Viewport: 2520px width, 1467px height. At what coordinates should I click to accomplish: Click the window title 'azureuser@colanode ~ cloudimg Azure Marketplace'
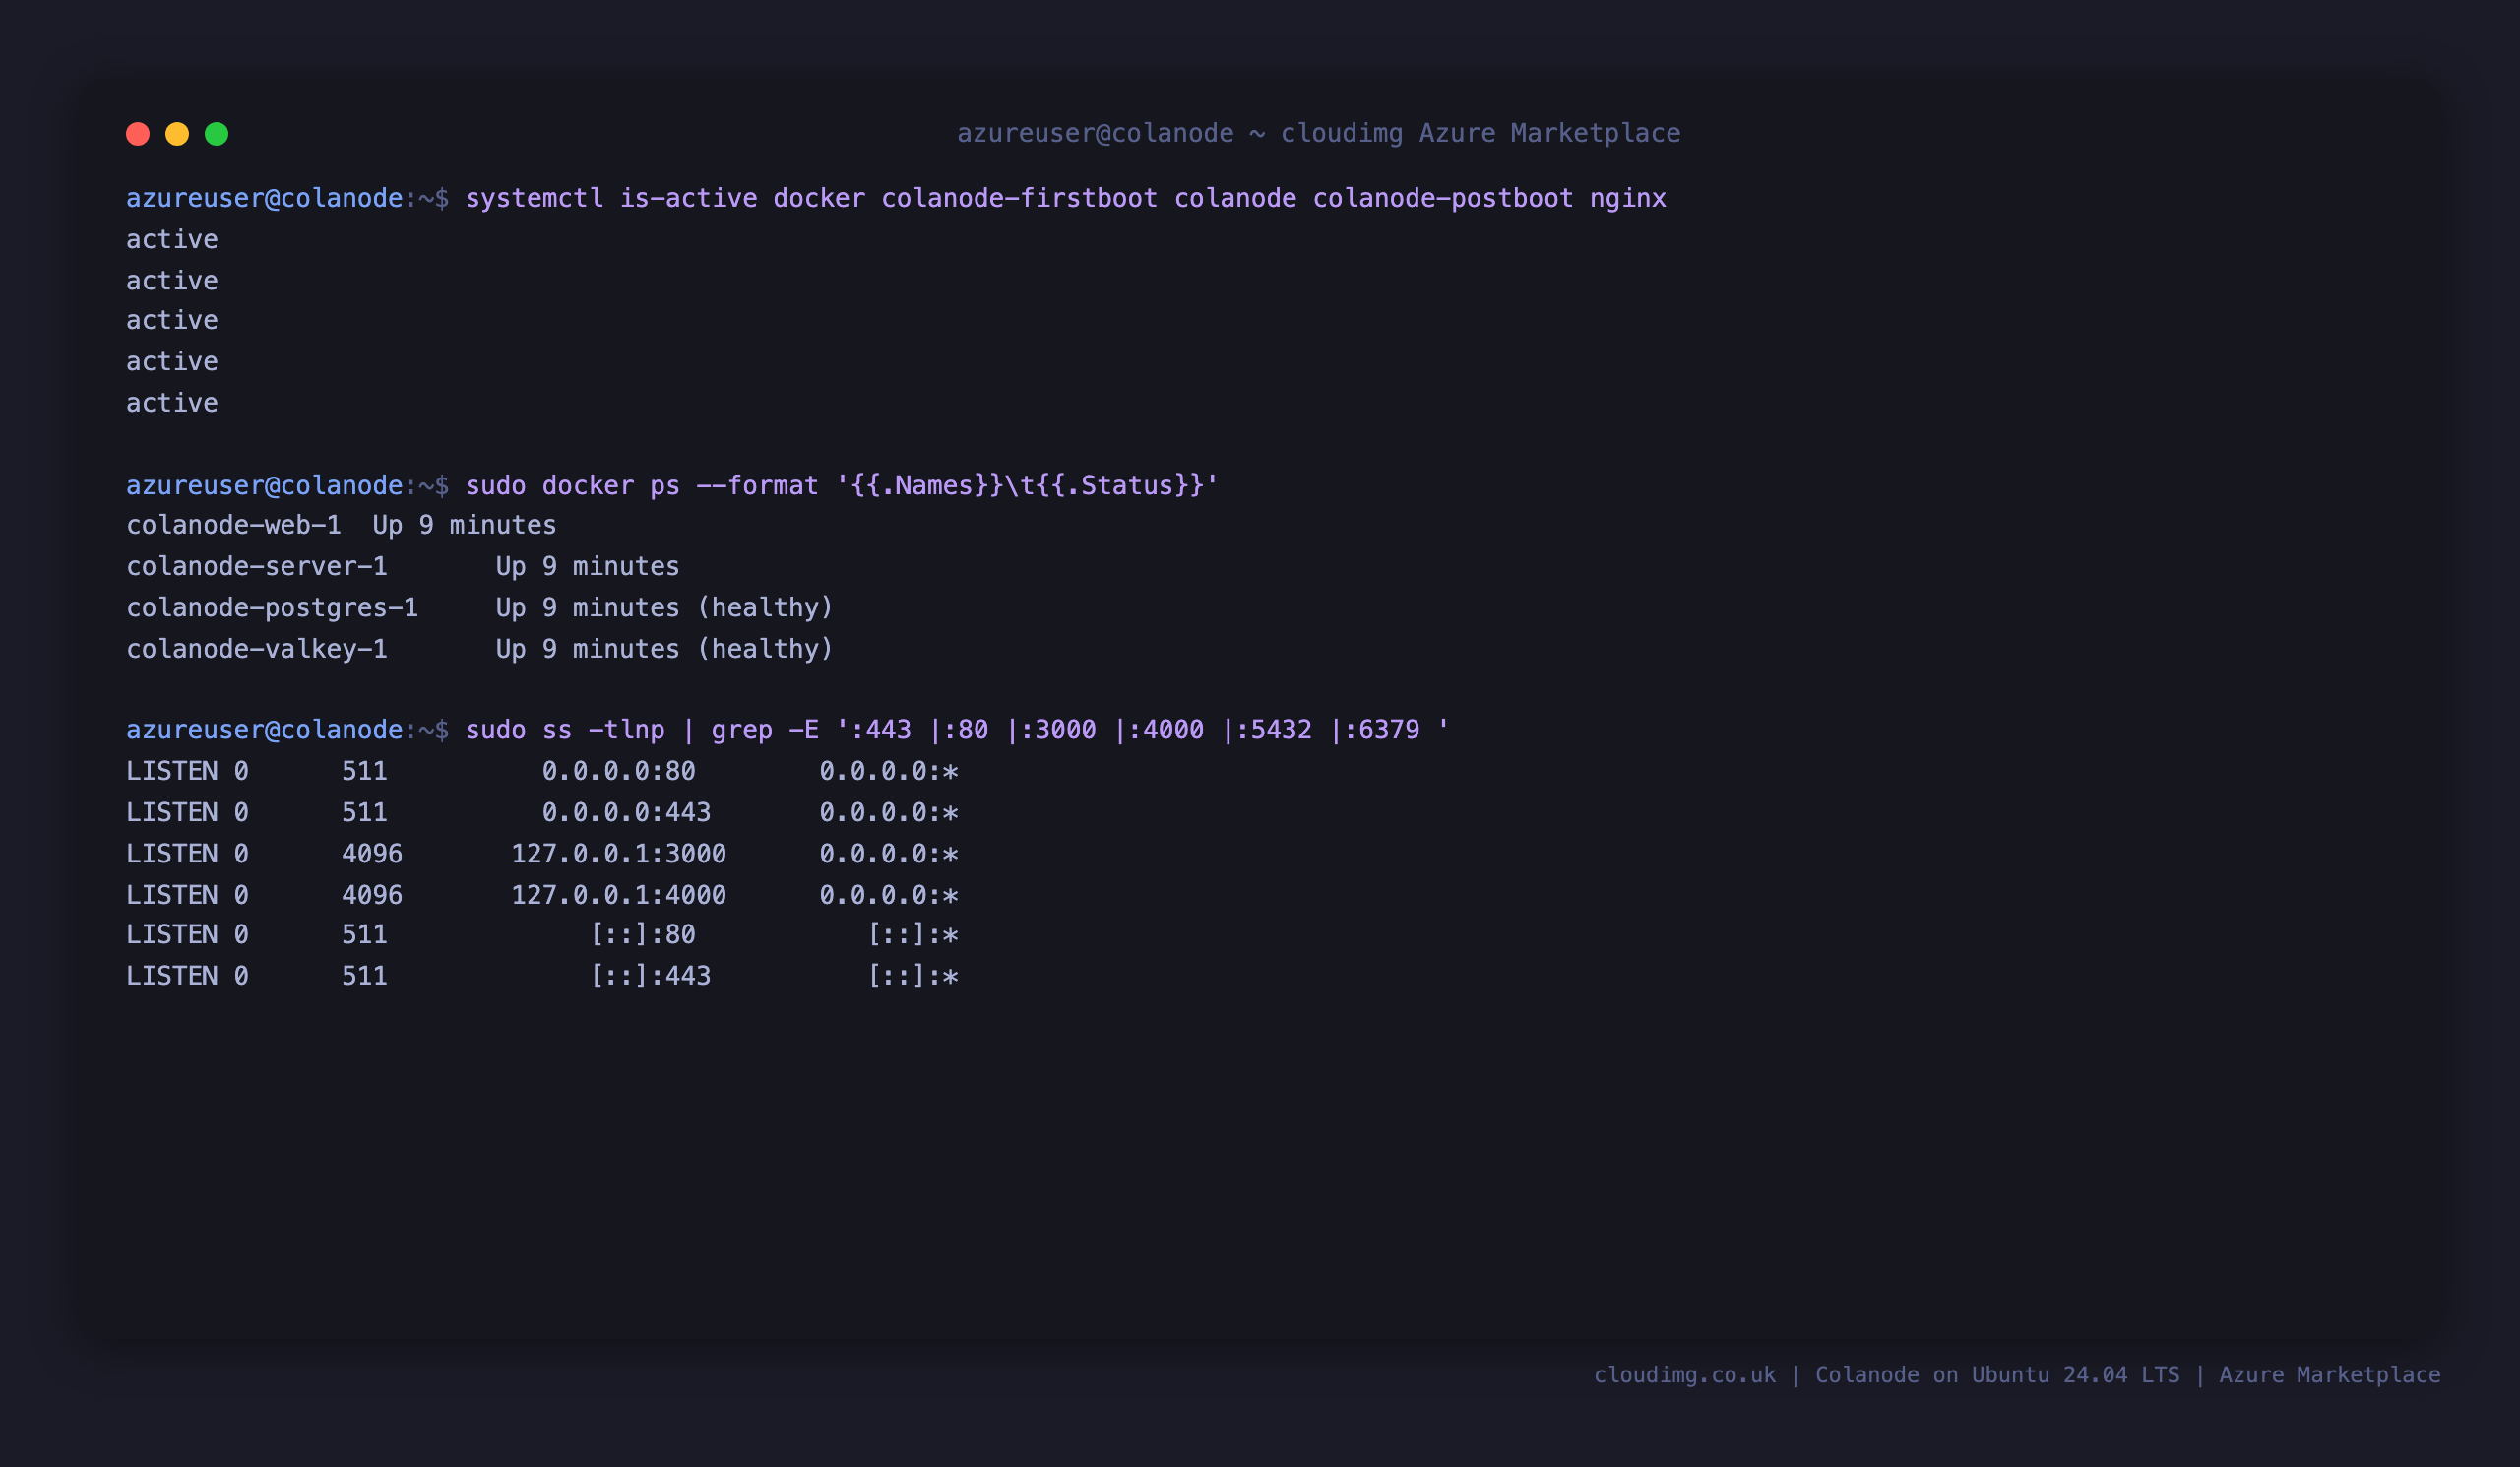1318,133
